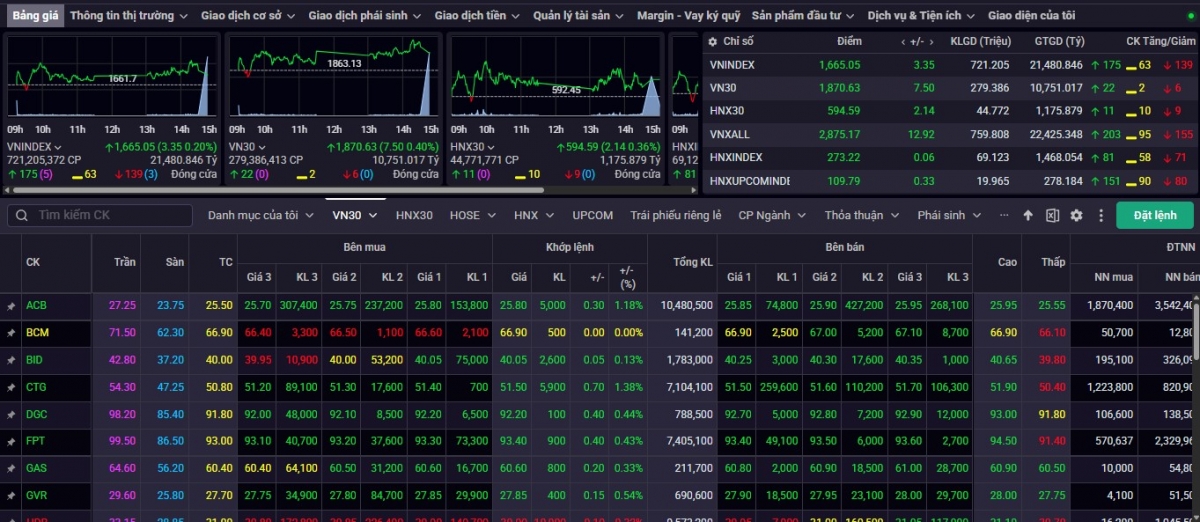Image resolution: width=1200 pixels, height=522 pixels.
Task: Open the Phái sinh dropdown in filter bar
Action: coord(949,215)
